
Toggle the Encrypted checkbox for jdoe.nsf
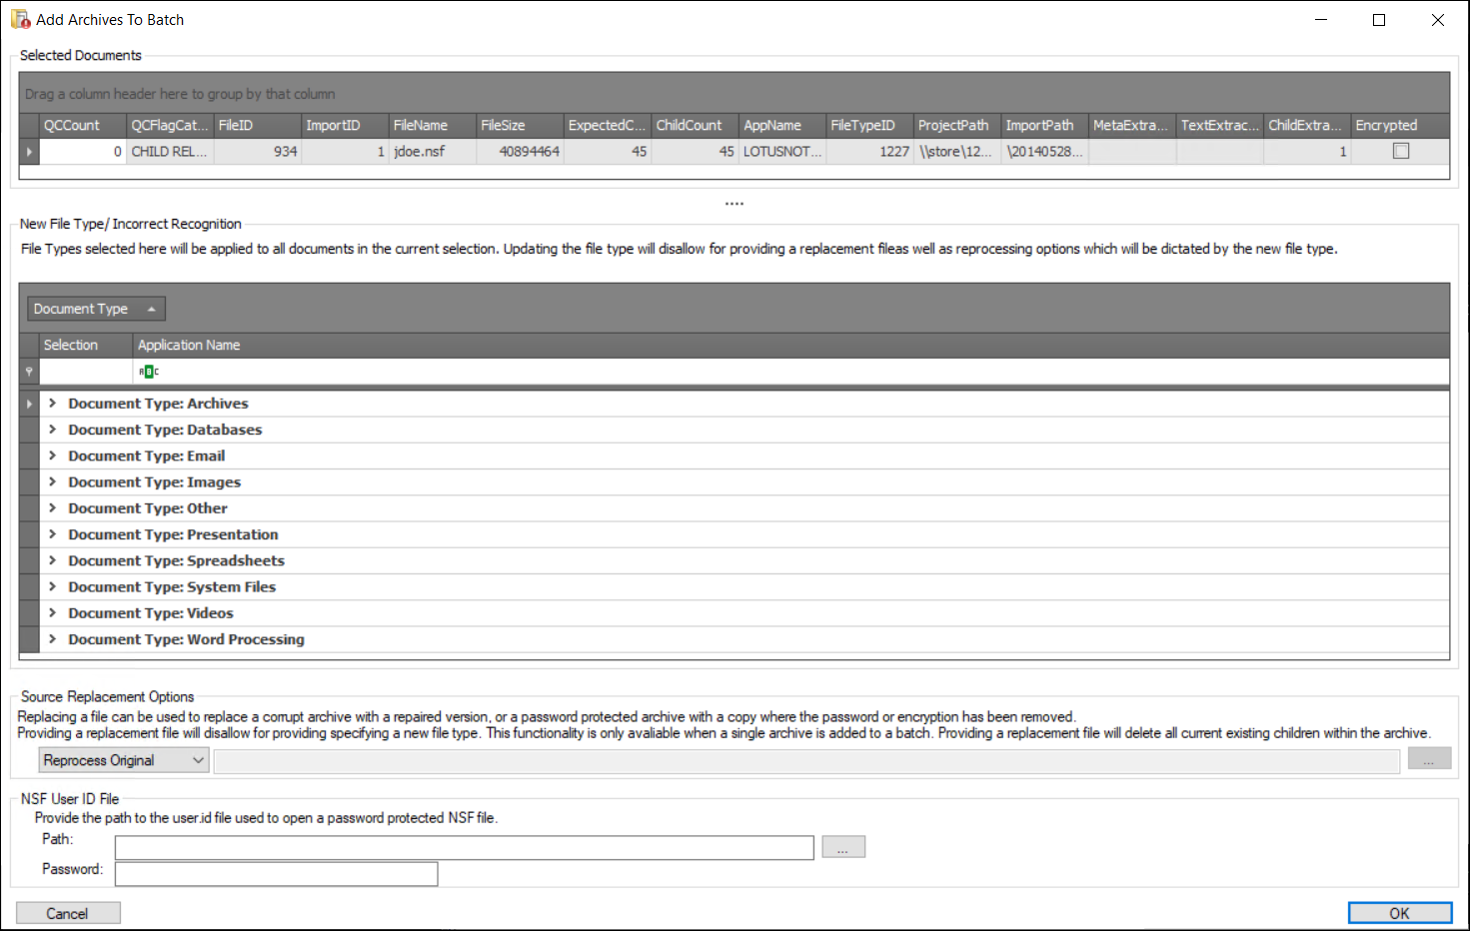pos(1401,151)
